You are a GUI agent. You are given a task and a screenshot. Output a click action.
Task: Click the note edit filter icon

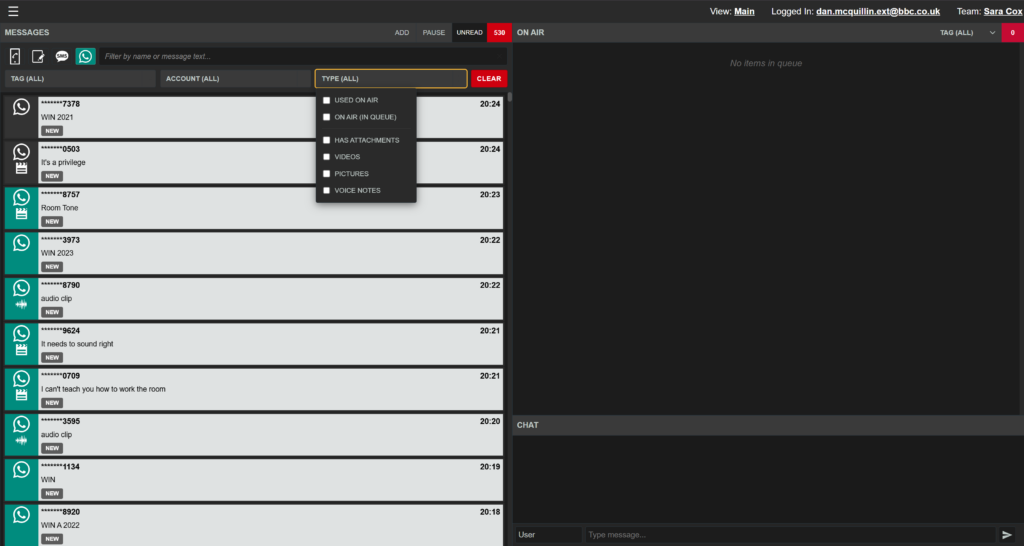(x=38, y=57)
